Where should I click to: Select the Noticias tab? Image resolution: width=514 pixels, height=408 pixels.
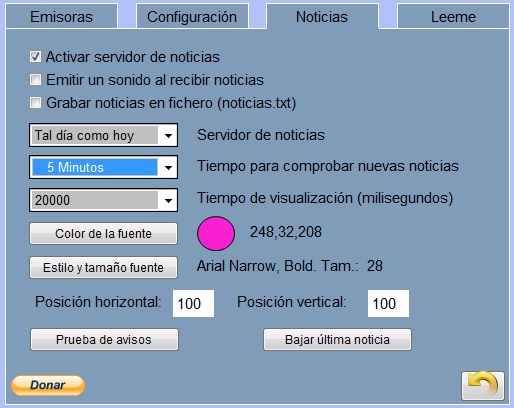(x=322, y=16)
